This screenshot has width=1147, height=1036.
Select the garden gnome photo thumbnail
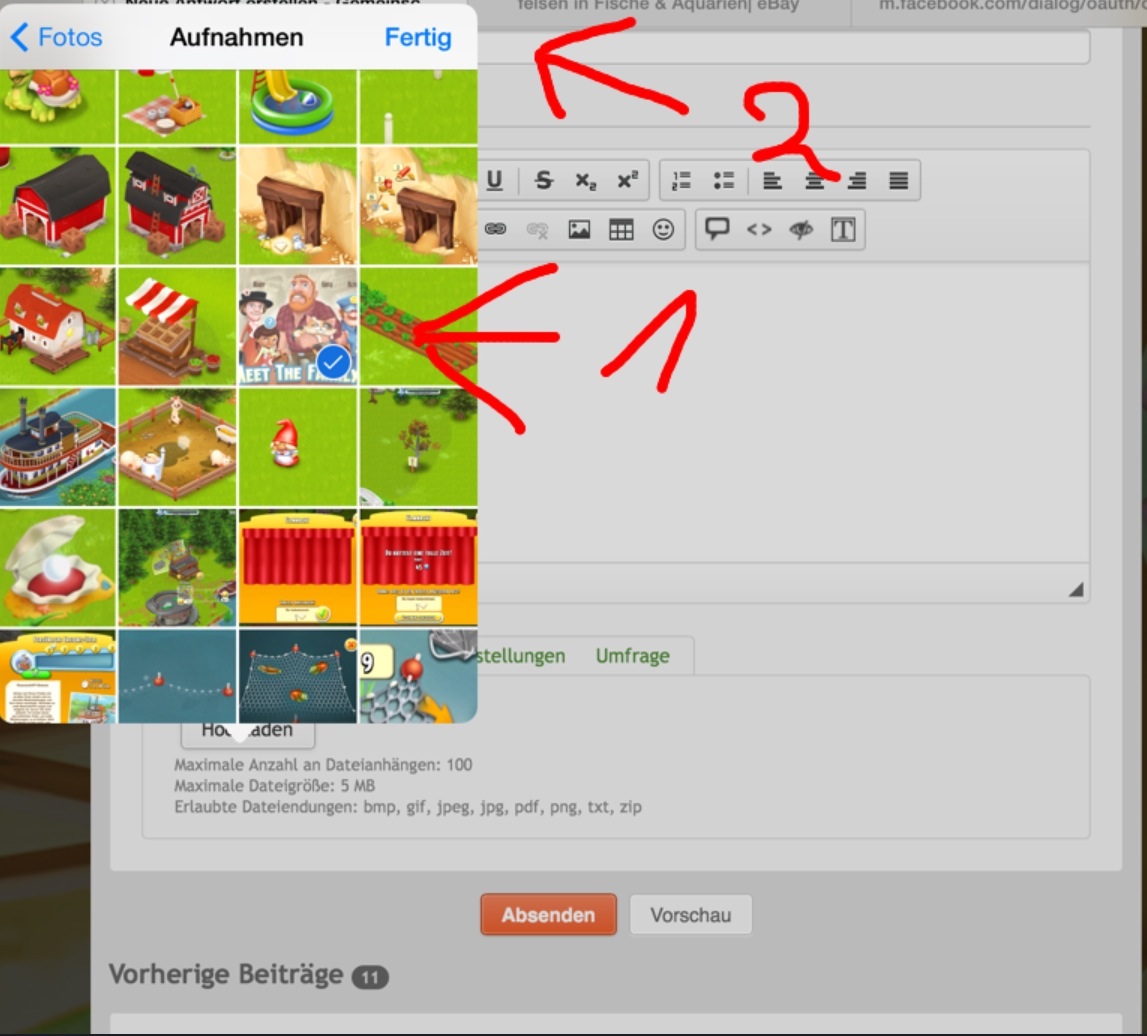(x=298, y=446)
